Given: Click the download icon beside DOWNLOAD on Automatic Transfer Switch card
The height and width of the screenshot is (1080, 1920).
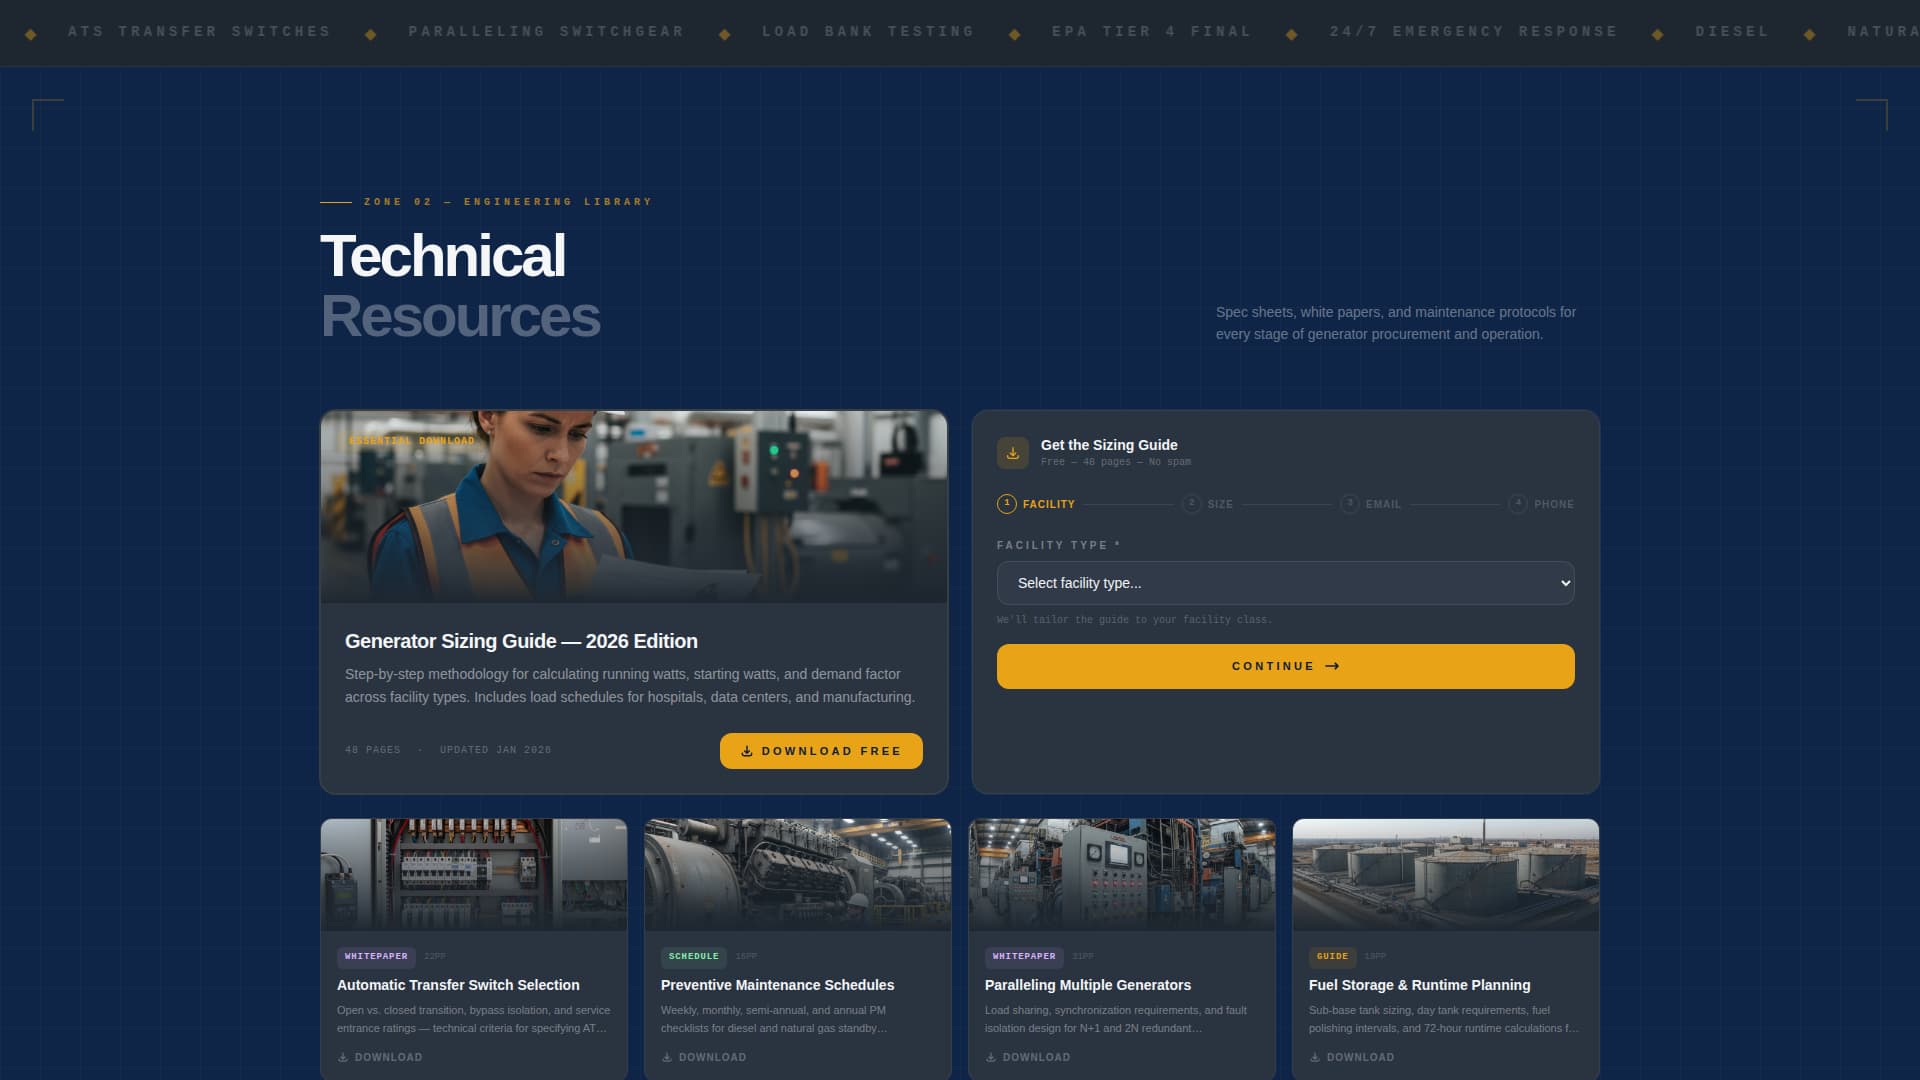Looking at the screenshot, I should coord(343,1057).
